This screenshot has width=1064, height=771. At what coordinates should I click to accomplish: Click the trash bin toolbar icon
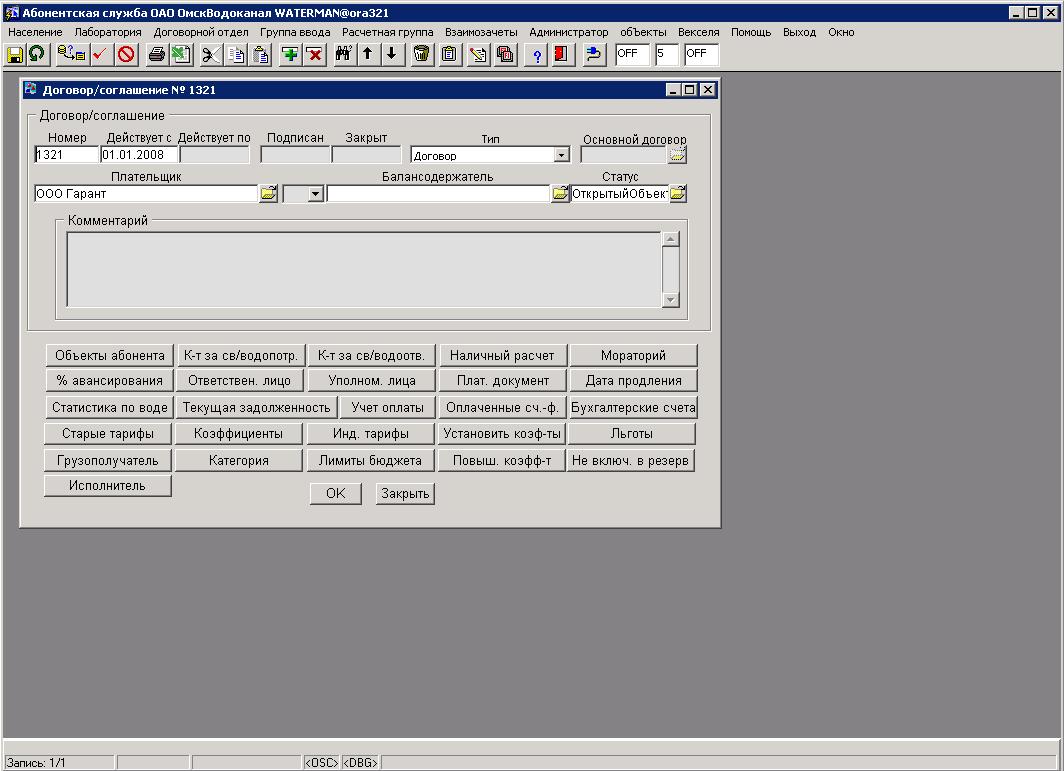422,55
